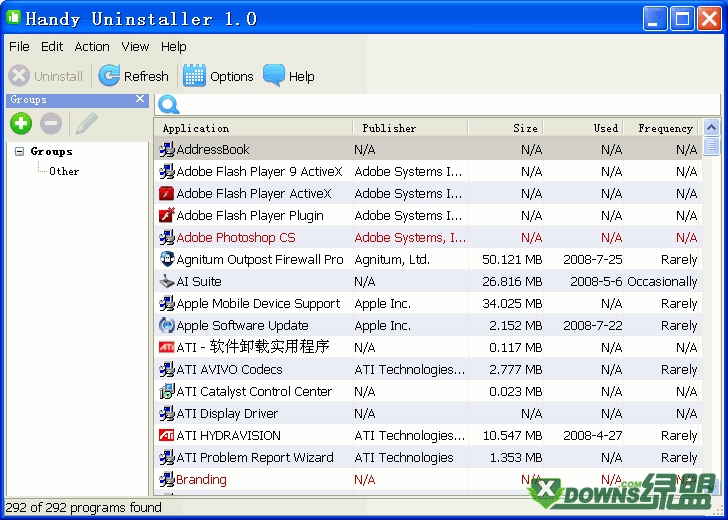728x520 pixels.
Task: Open the File menu
Action: point(19,46)
